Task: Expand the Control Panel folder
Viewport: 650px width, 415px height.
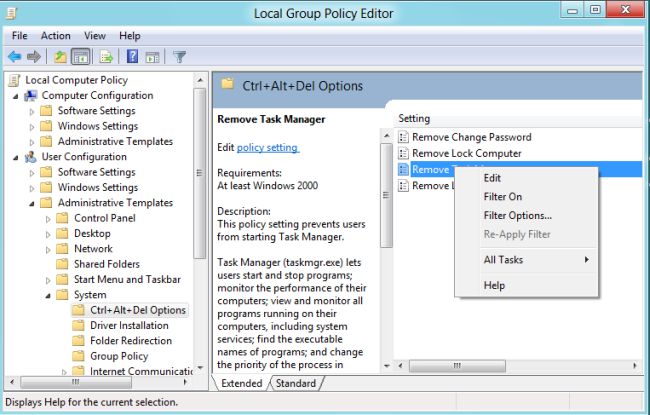Action: pos(48,219)
